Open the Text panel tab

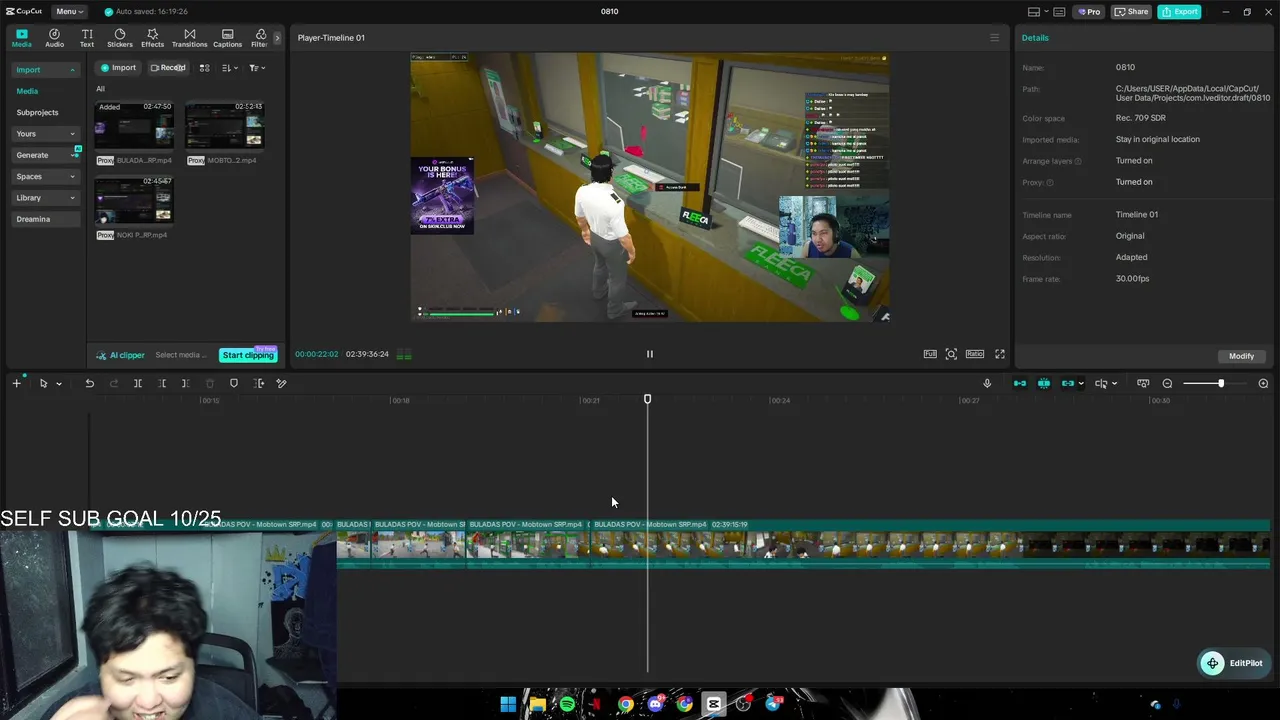click(87, 38)
